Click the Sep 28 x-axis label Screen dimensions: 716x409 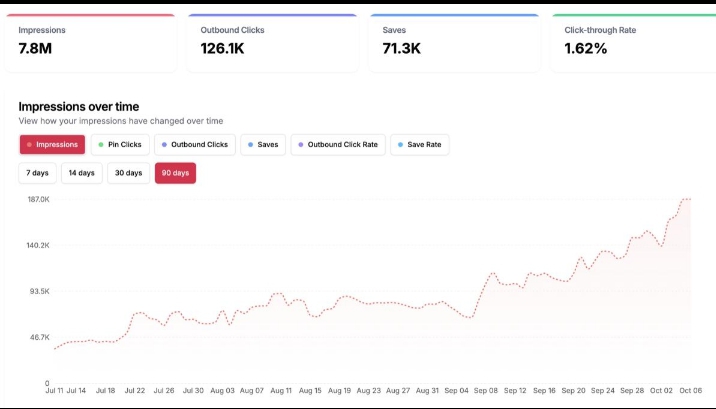coord(632,391)
